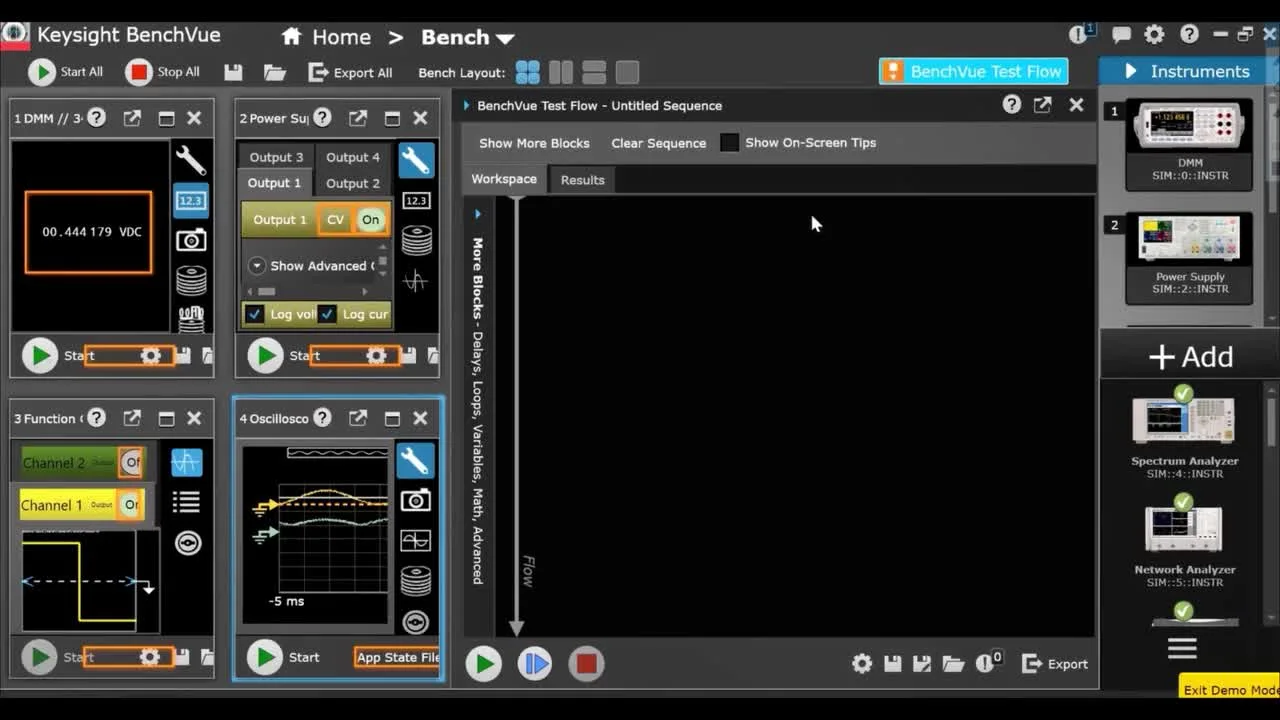Image resolution: width=1280 pixels, height=720 pixels.
Task: Expand Show Advanced options
Action: pyautogui.click(x=257, y=266)
